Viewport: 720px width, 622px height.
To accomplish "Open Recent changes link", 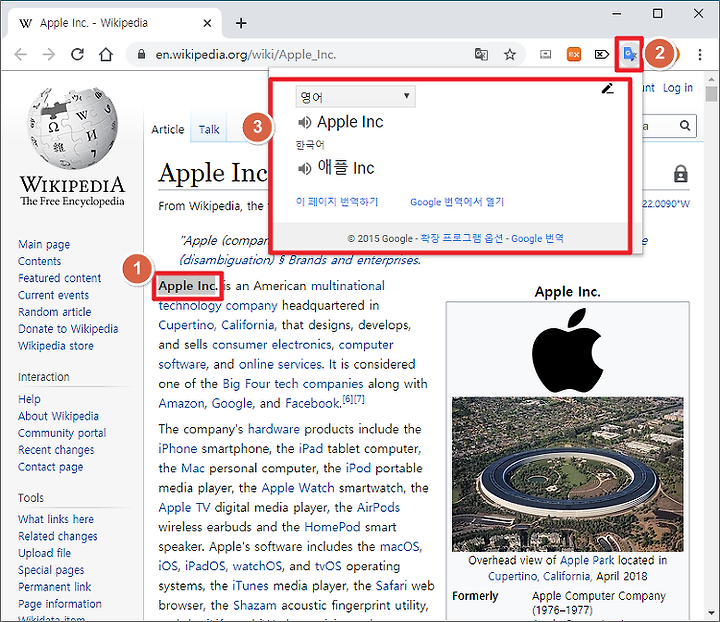I will (56, 450).
